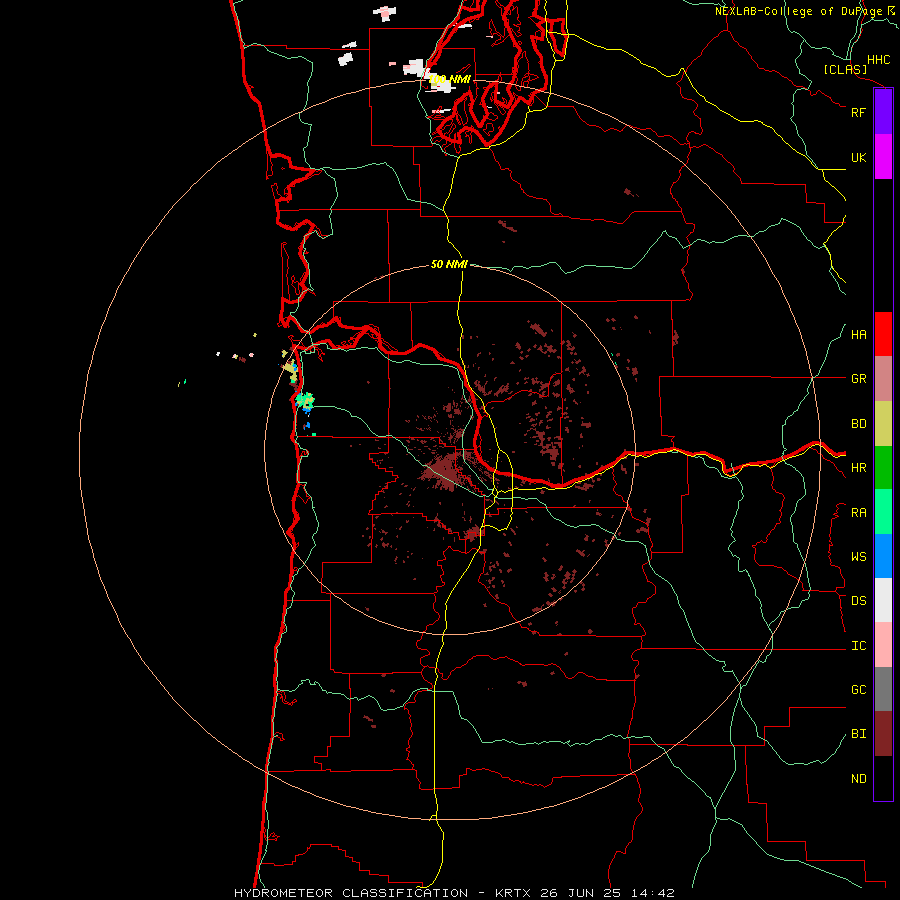Click the UK legend label

(x=858, y=157)
